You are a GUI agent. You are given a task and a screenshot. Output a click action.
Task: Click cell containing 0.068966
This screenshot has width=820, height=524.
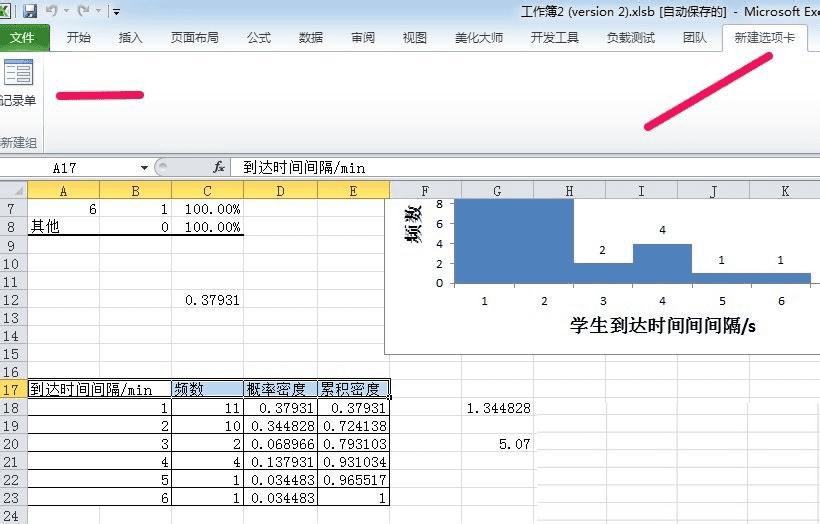(x=280, y=444)
